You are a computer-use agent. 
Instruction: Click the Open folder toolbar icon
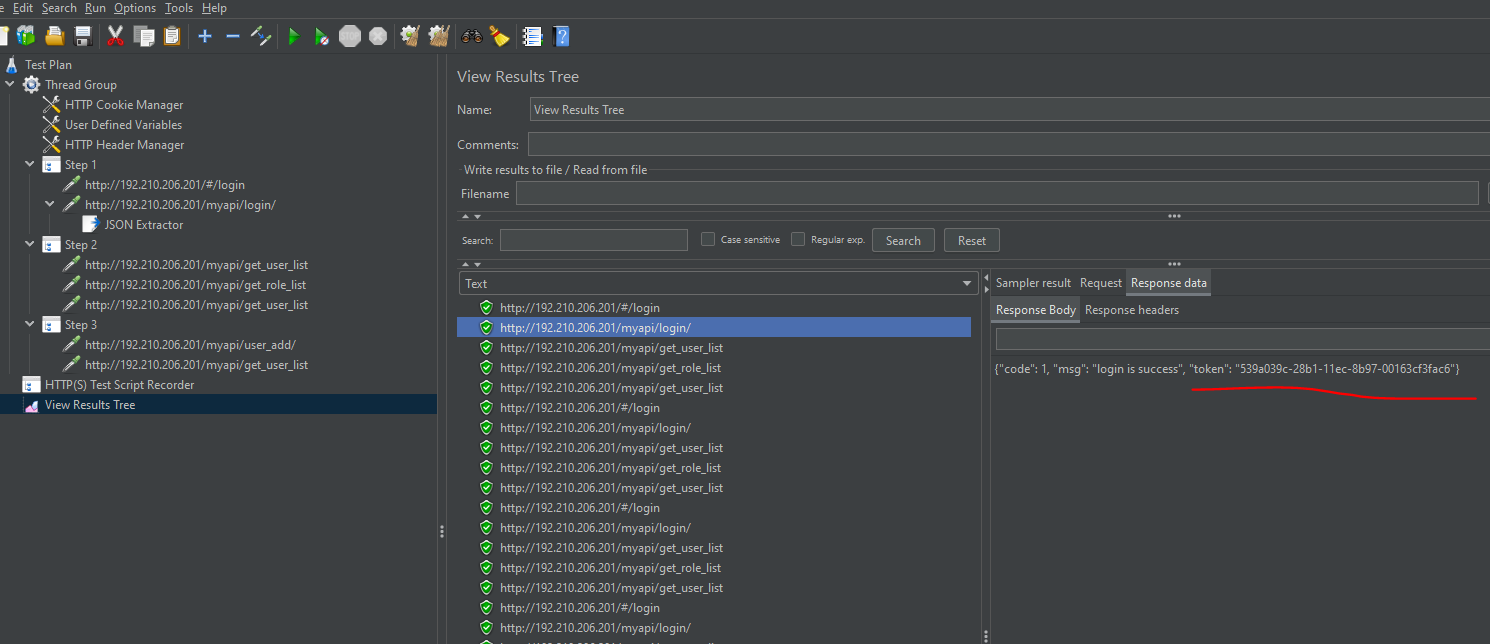pyautogui.click(x=55, y=37)
